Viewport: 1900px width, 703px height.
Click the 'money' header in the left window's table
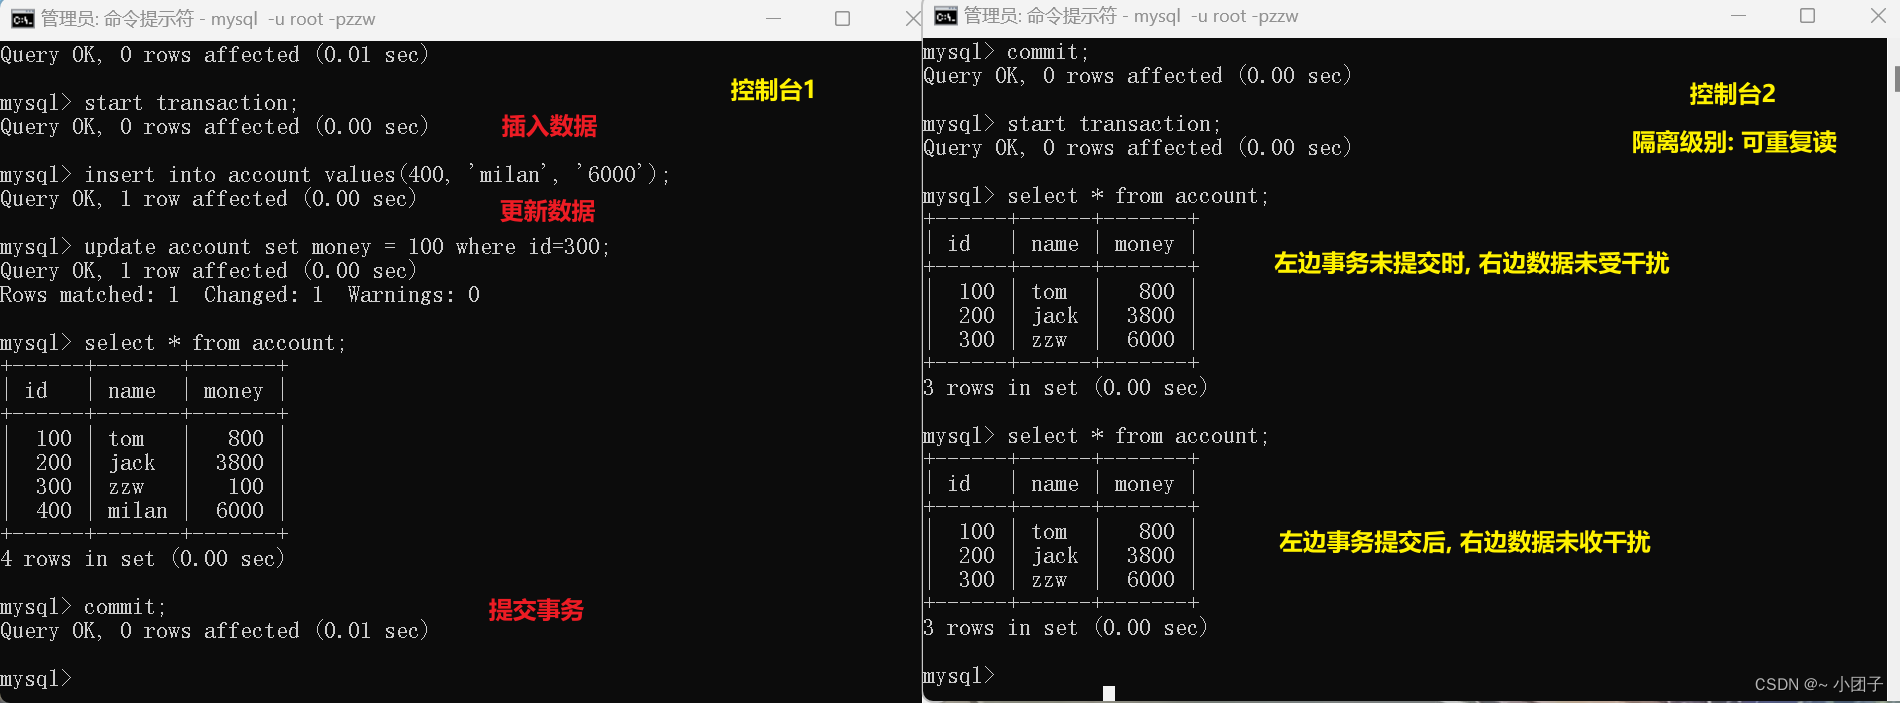pyautogui.click(x=233, y=391)
